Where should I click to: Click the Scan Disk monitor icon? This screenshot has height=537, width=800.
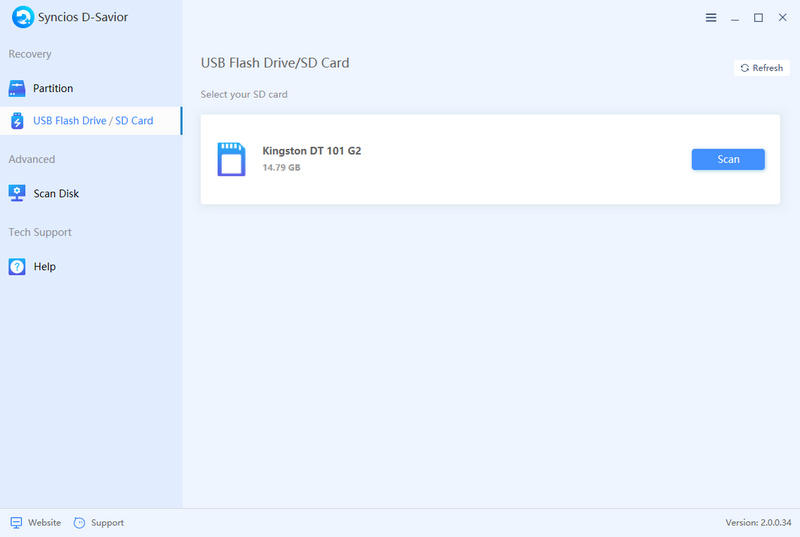(17, 193)
